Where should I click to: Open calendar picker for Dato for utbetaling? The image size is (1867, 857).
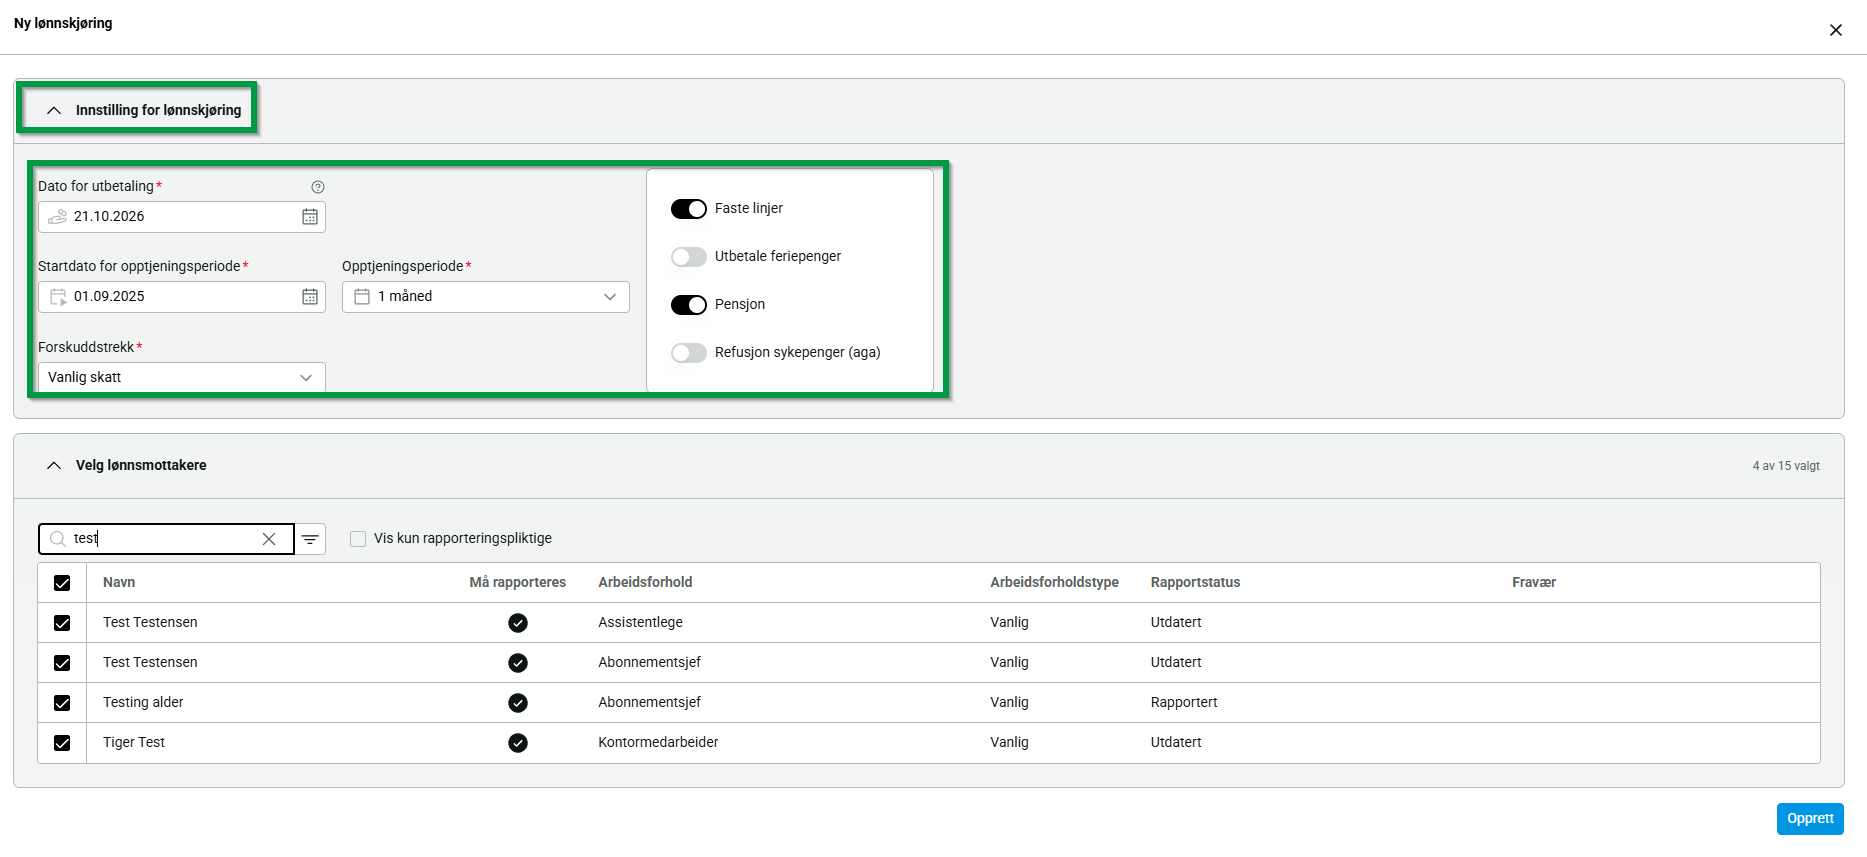click(x=310, y=217)
